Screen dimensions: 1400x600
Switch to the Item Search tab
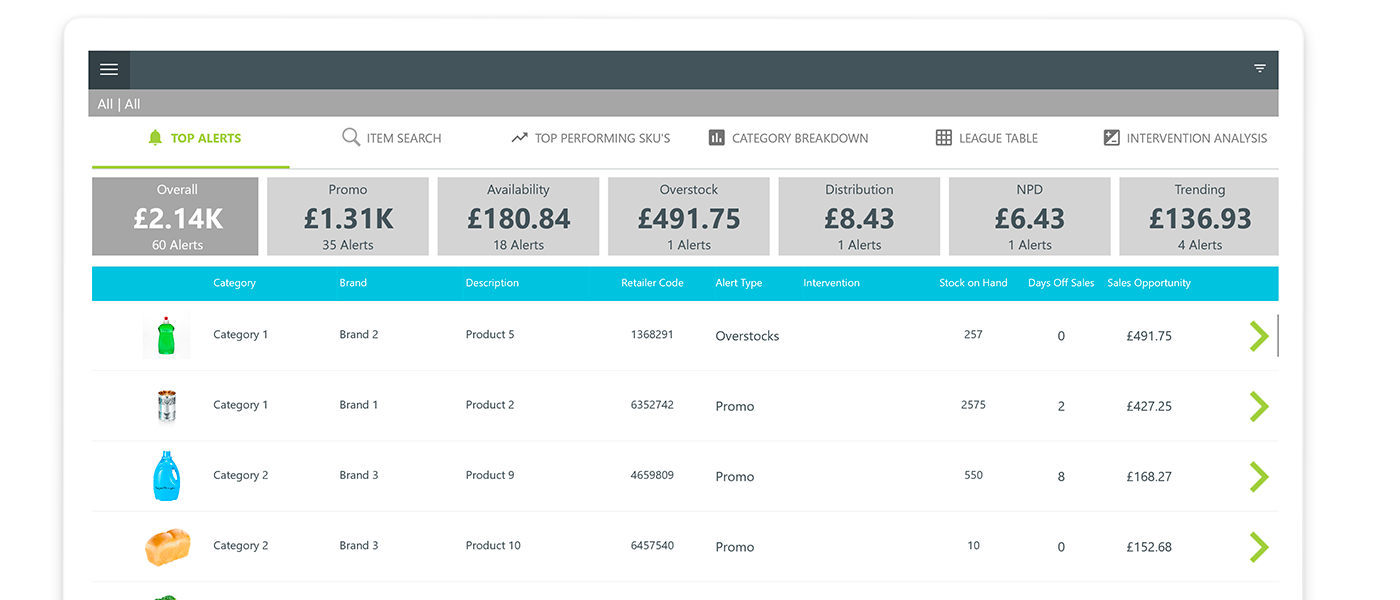tap(392, 138)
